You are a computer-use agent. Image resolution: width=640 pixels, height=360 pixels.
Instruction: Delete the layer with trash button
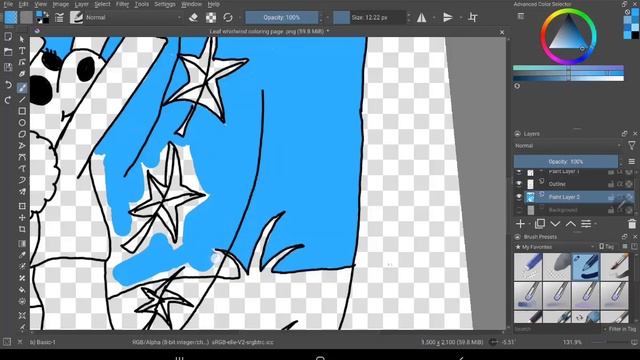click(632, 224)
